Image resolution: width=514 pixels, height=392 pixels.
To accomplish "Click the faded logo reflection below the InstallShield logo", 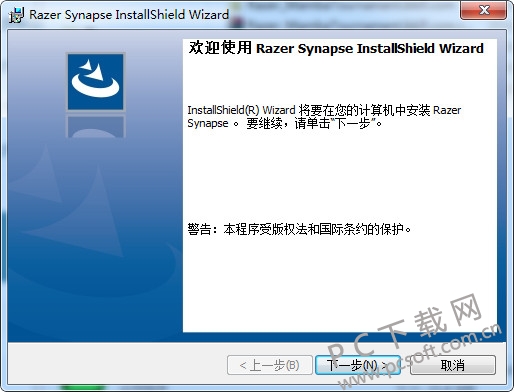I will pos(96,126).
